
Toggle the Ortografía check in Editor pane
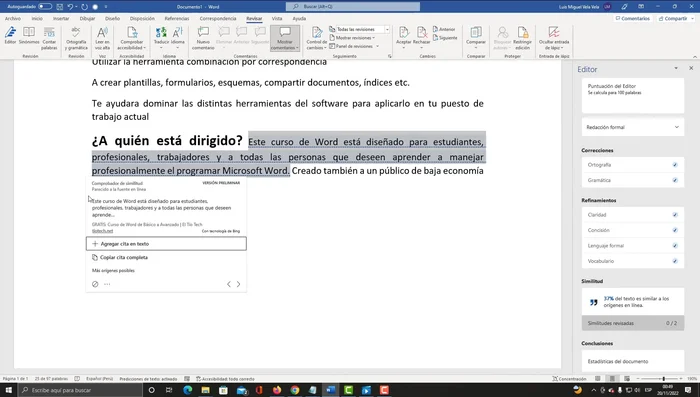pos(675,165)
